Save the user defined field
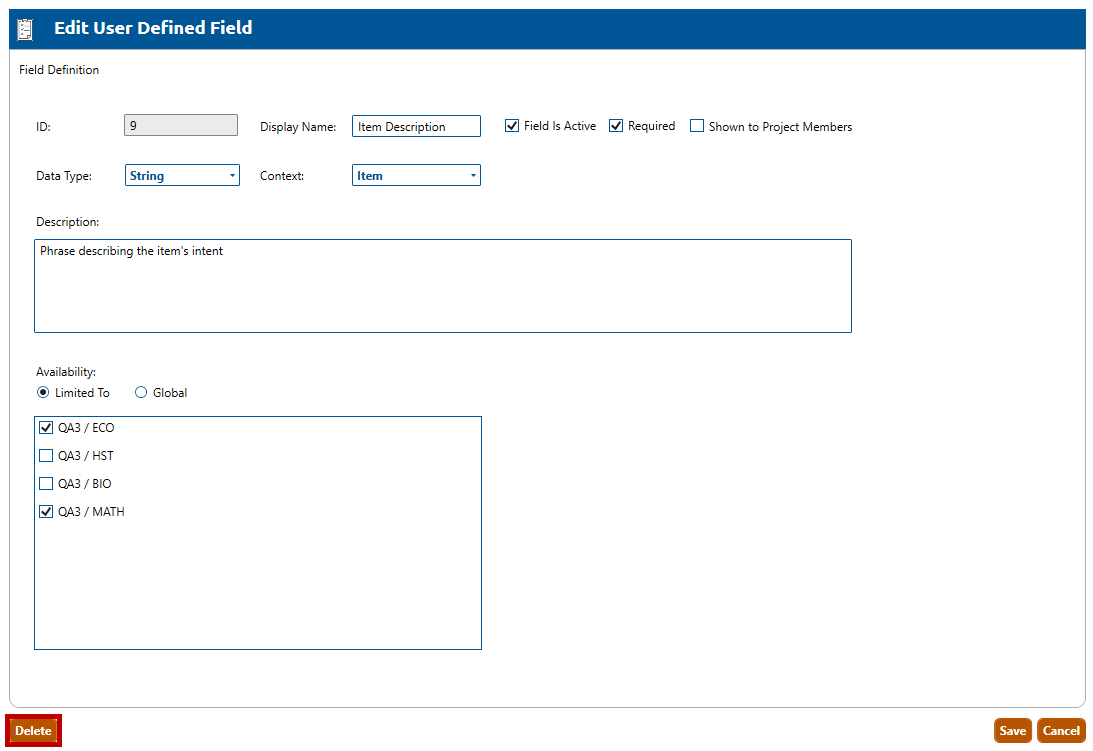Image resolution: width=1093 pixels, height=751 pixels. point(1012,731)
